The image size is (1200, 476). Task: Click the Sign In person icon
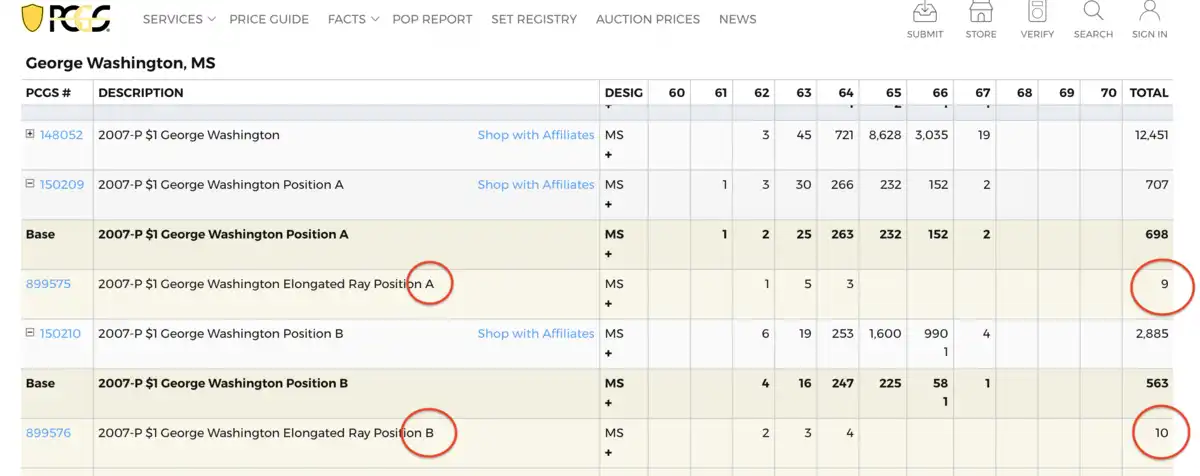click(1149, 12)
